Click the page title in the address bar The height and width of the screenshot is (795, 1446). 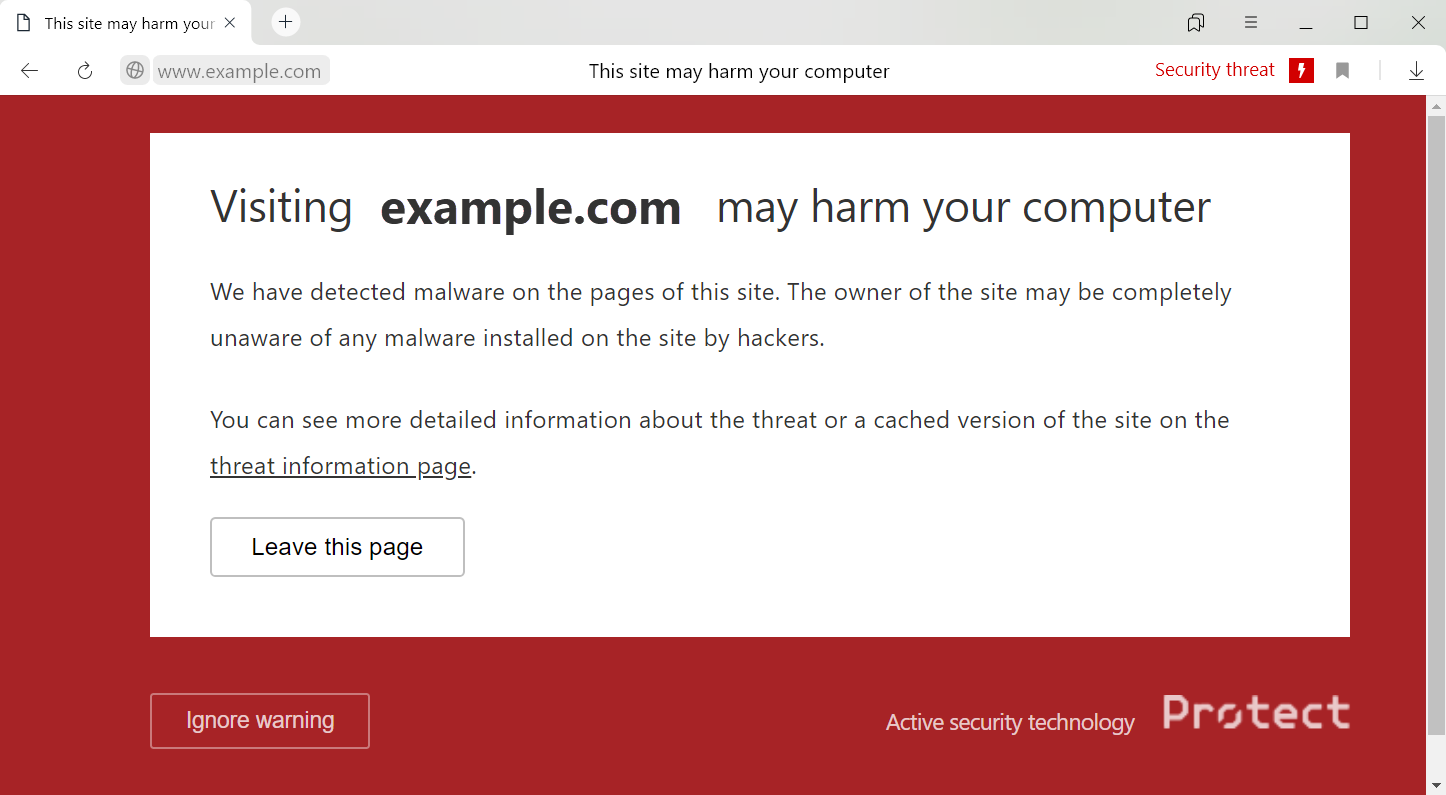tap(739, 71)
